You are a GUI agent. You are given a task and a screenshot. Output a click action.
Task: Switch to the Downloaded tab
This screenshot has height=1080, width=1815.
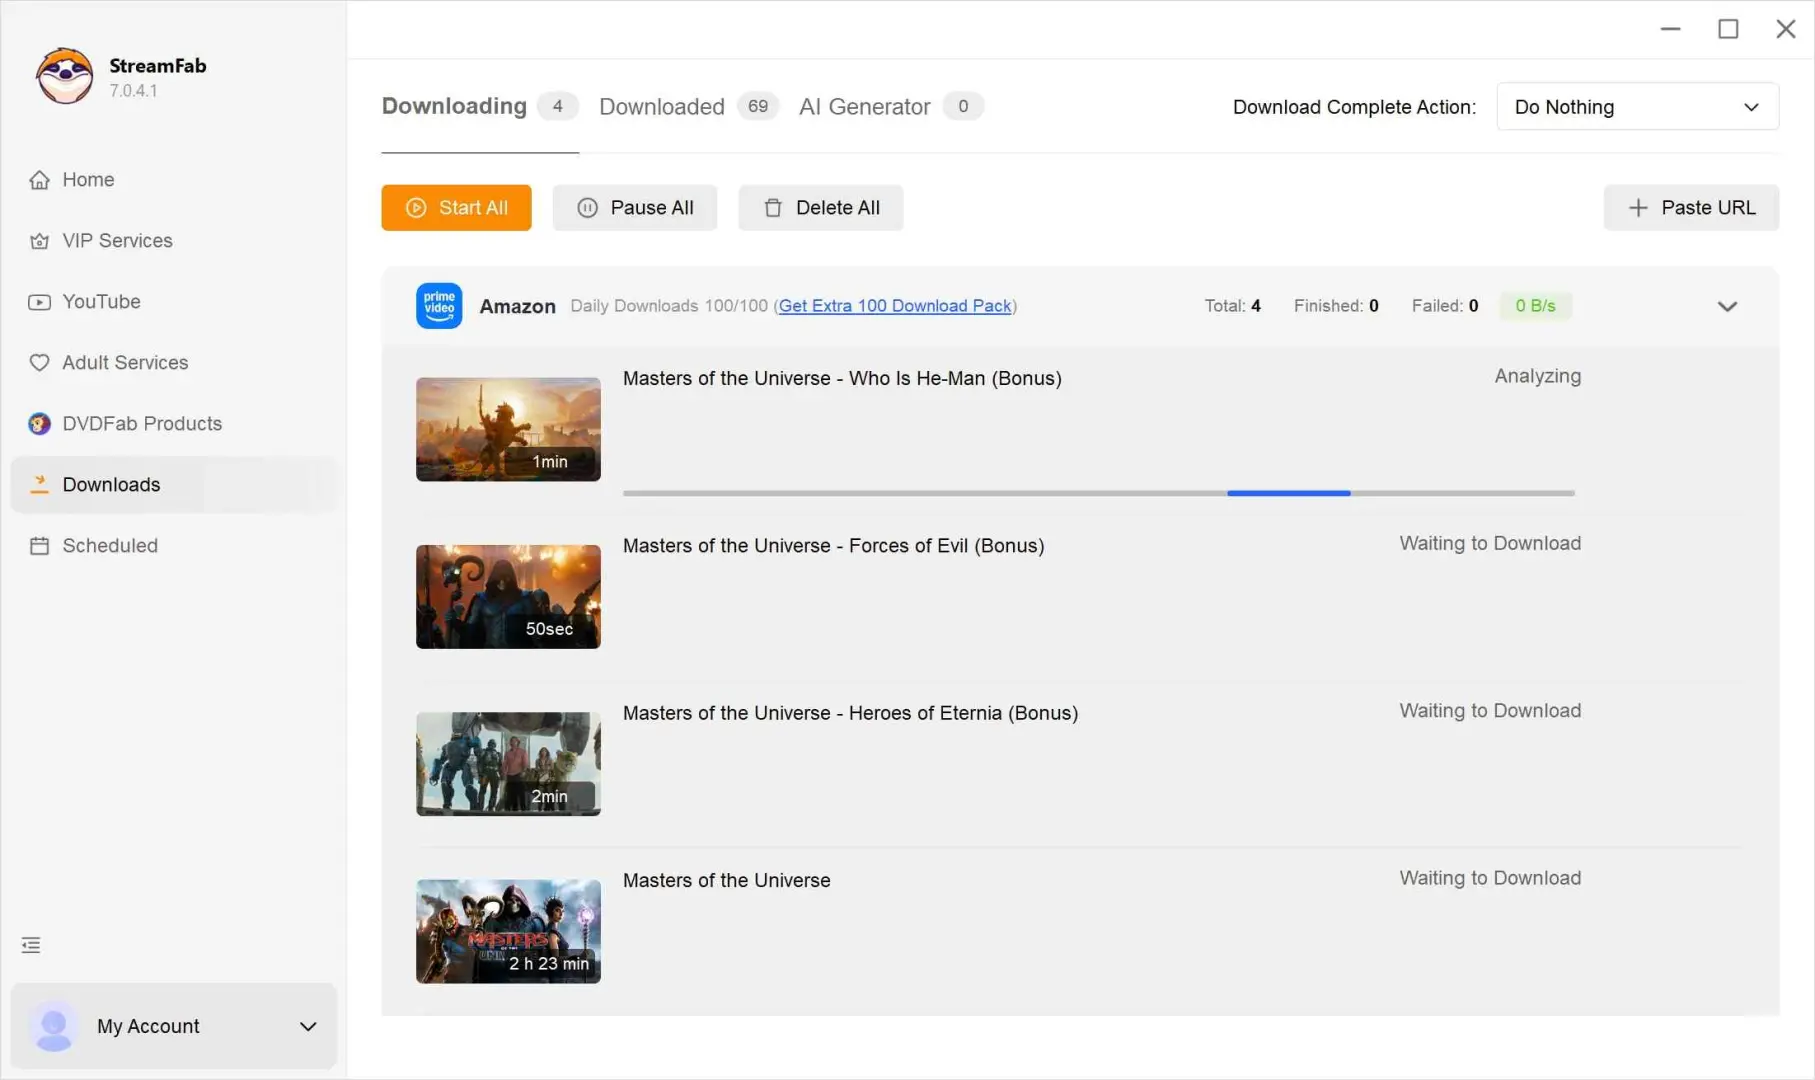click(689, 106)
